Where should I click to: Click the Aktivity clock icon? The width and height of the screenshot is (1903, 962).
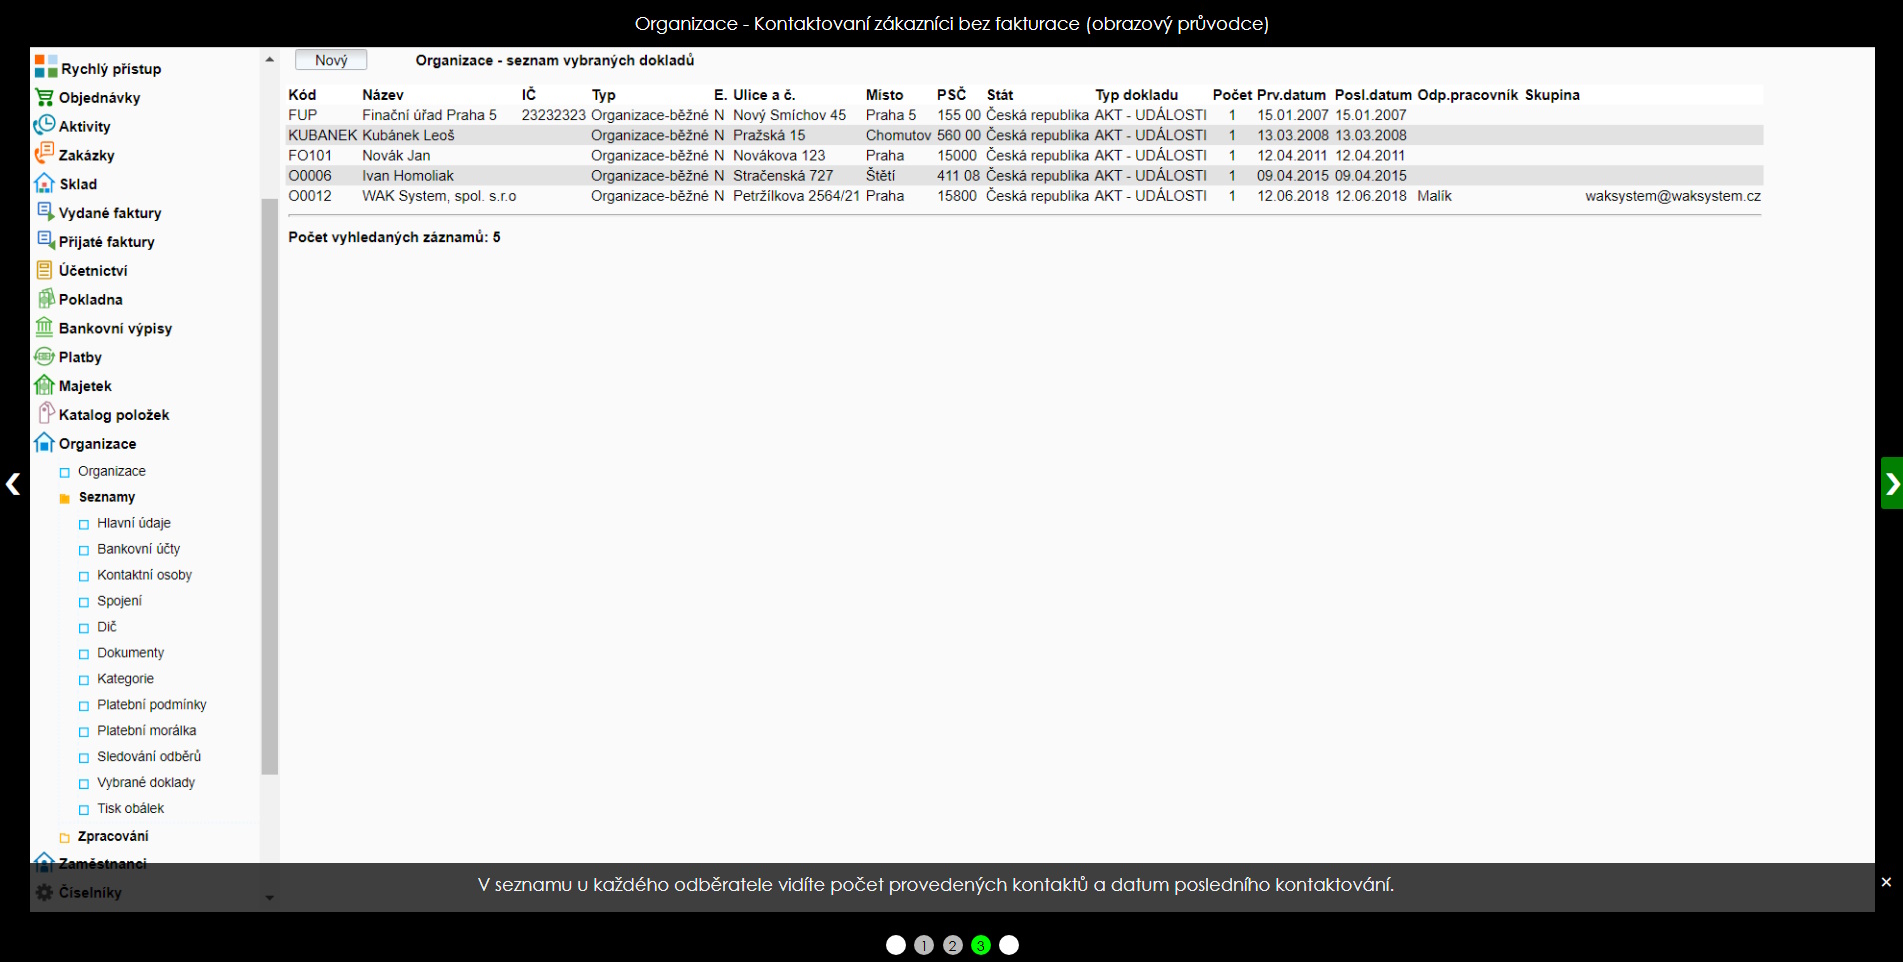44,125
